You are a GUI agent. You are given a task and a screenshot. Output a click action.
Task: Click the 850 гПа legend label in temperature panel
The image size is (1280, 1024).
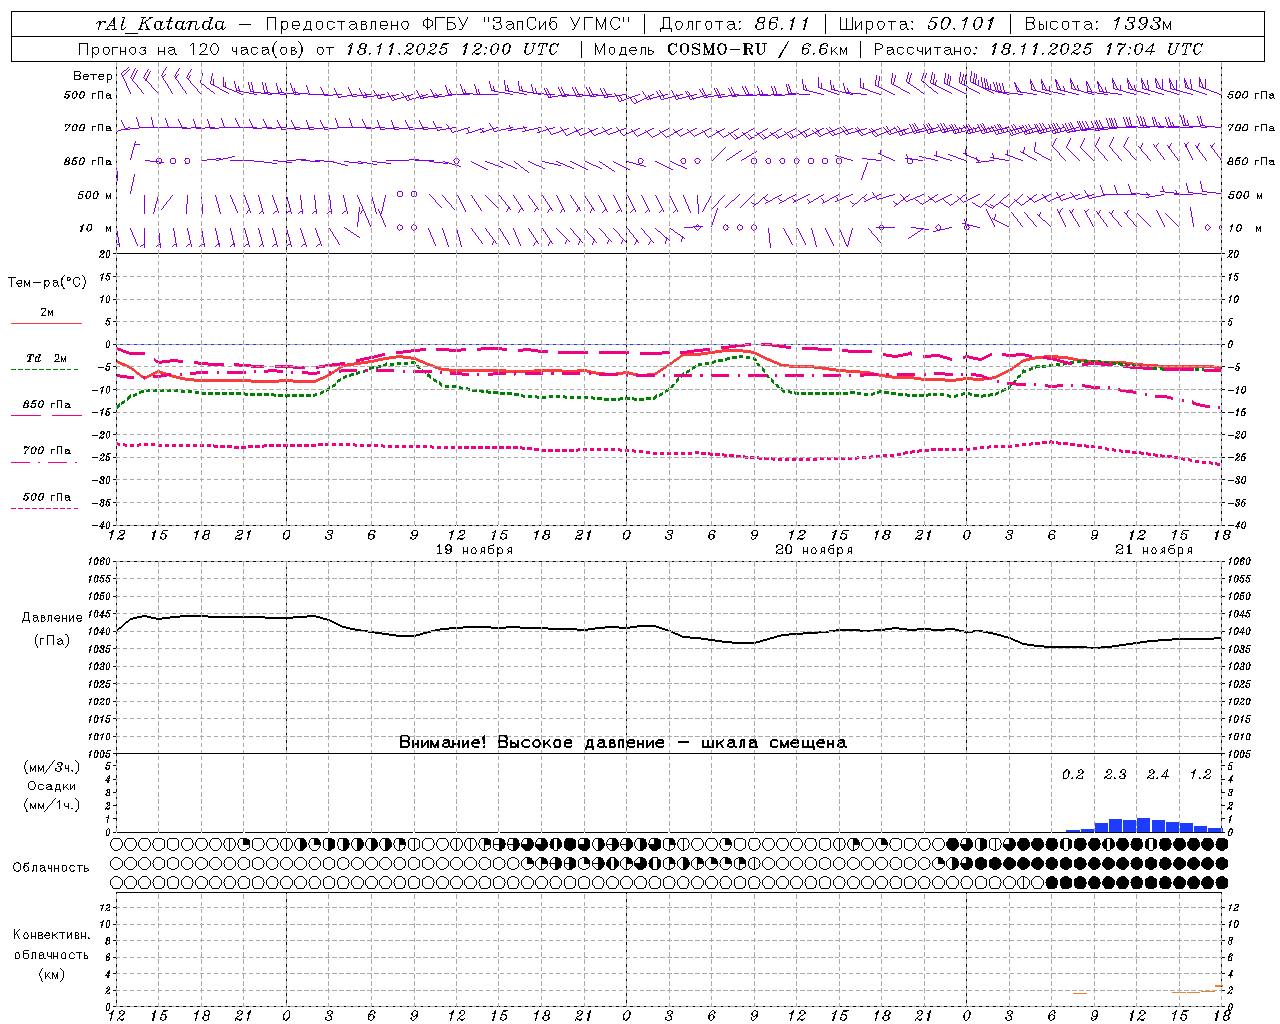tap(47, 405)
